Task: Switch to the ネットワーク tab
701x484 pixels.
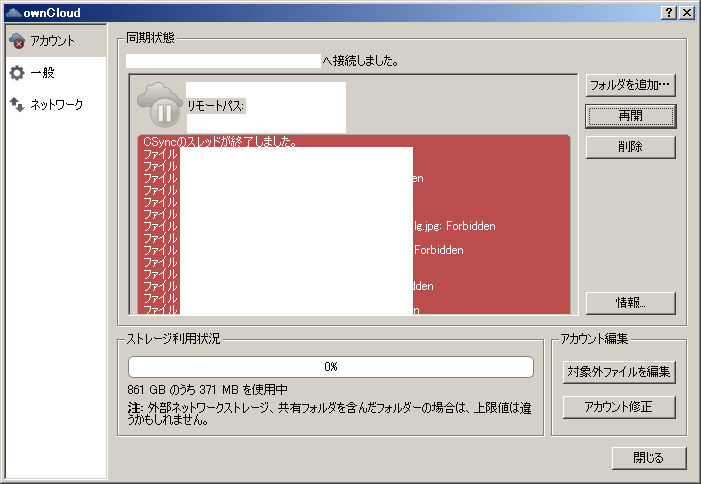Action: [x=56, y=105]
